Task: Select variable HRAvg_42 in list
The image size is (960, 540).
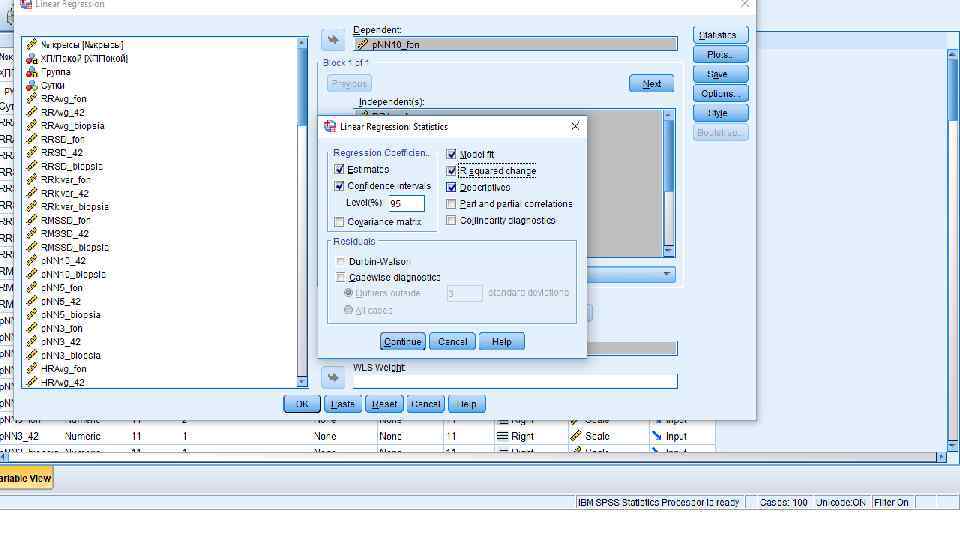Action: point(63,382)
